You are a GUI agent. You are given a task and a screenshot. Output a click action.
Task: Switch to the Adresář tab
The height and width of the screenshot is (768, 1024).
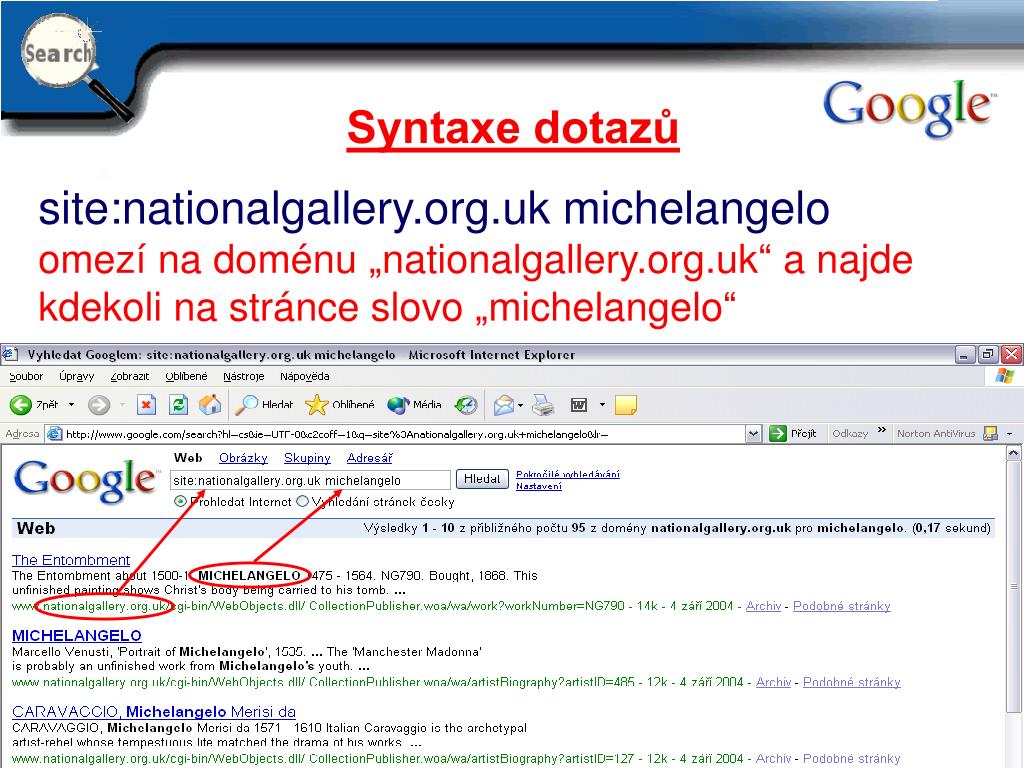click(370, 458)
